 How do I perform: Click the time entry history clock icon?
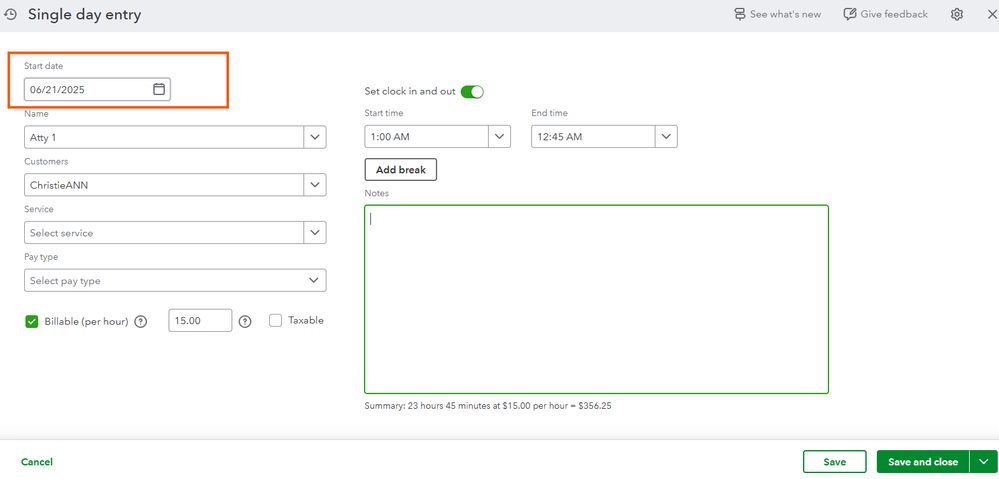[x=11, y=15]
